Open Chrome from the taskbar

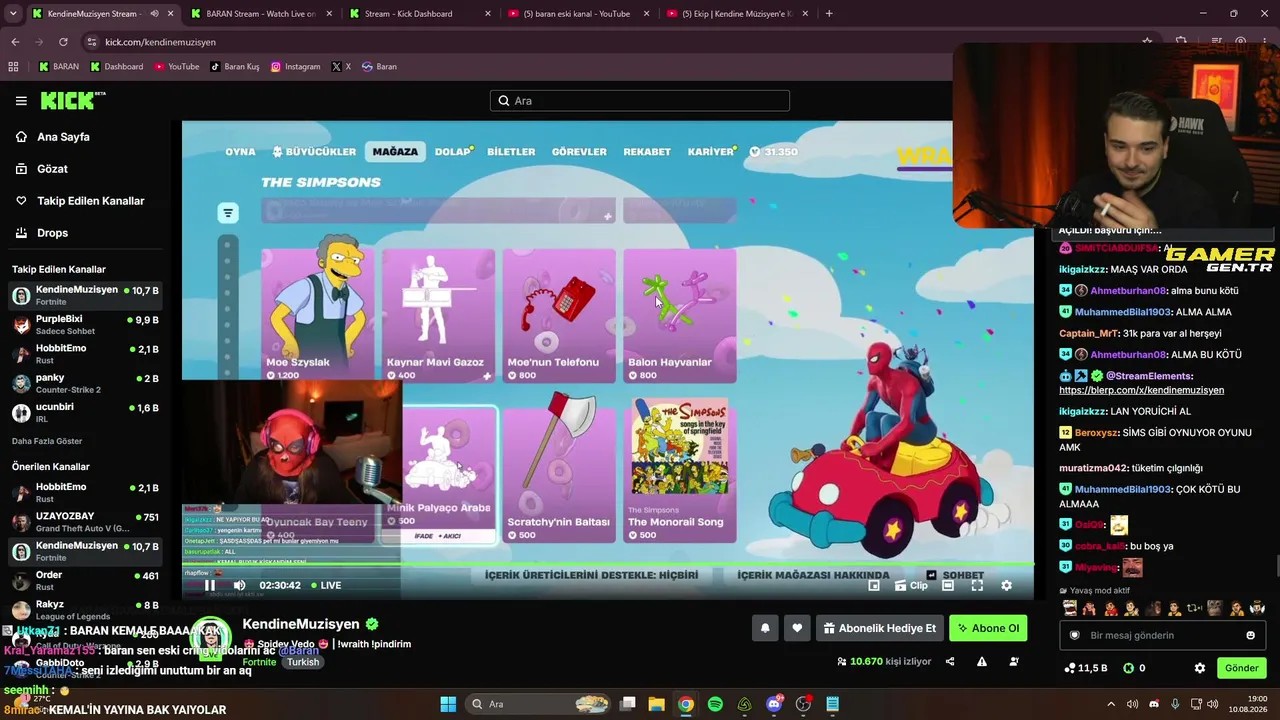click(x=685, y=704)
